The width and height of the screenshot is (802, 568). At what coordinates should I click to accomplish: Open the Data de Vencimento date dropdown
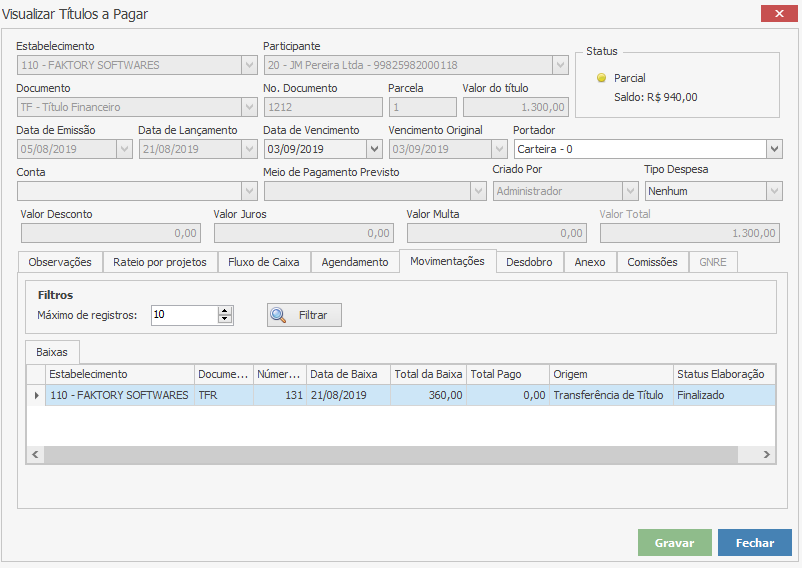point(373,149)
